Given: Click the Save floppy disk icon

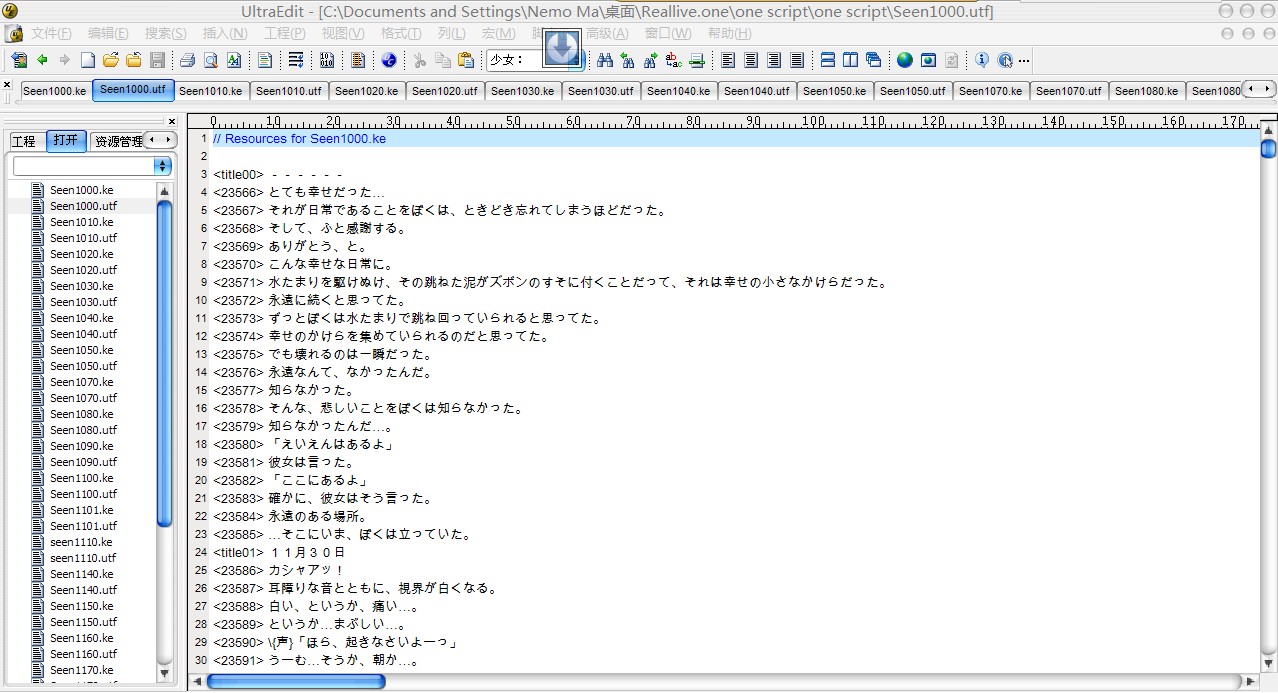Looking at the screenshot, I should [157, 60].
